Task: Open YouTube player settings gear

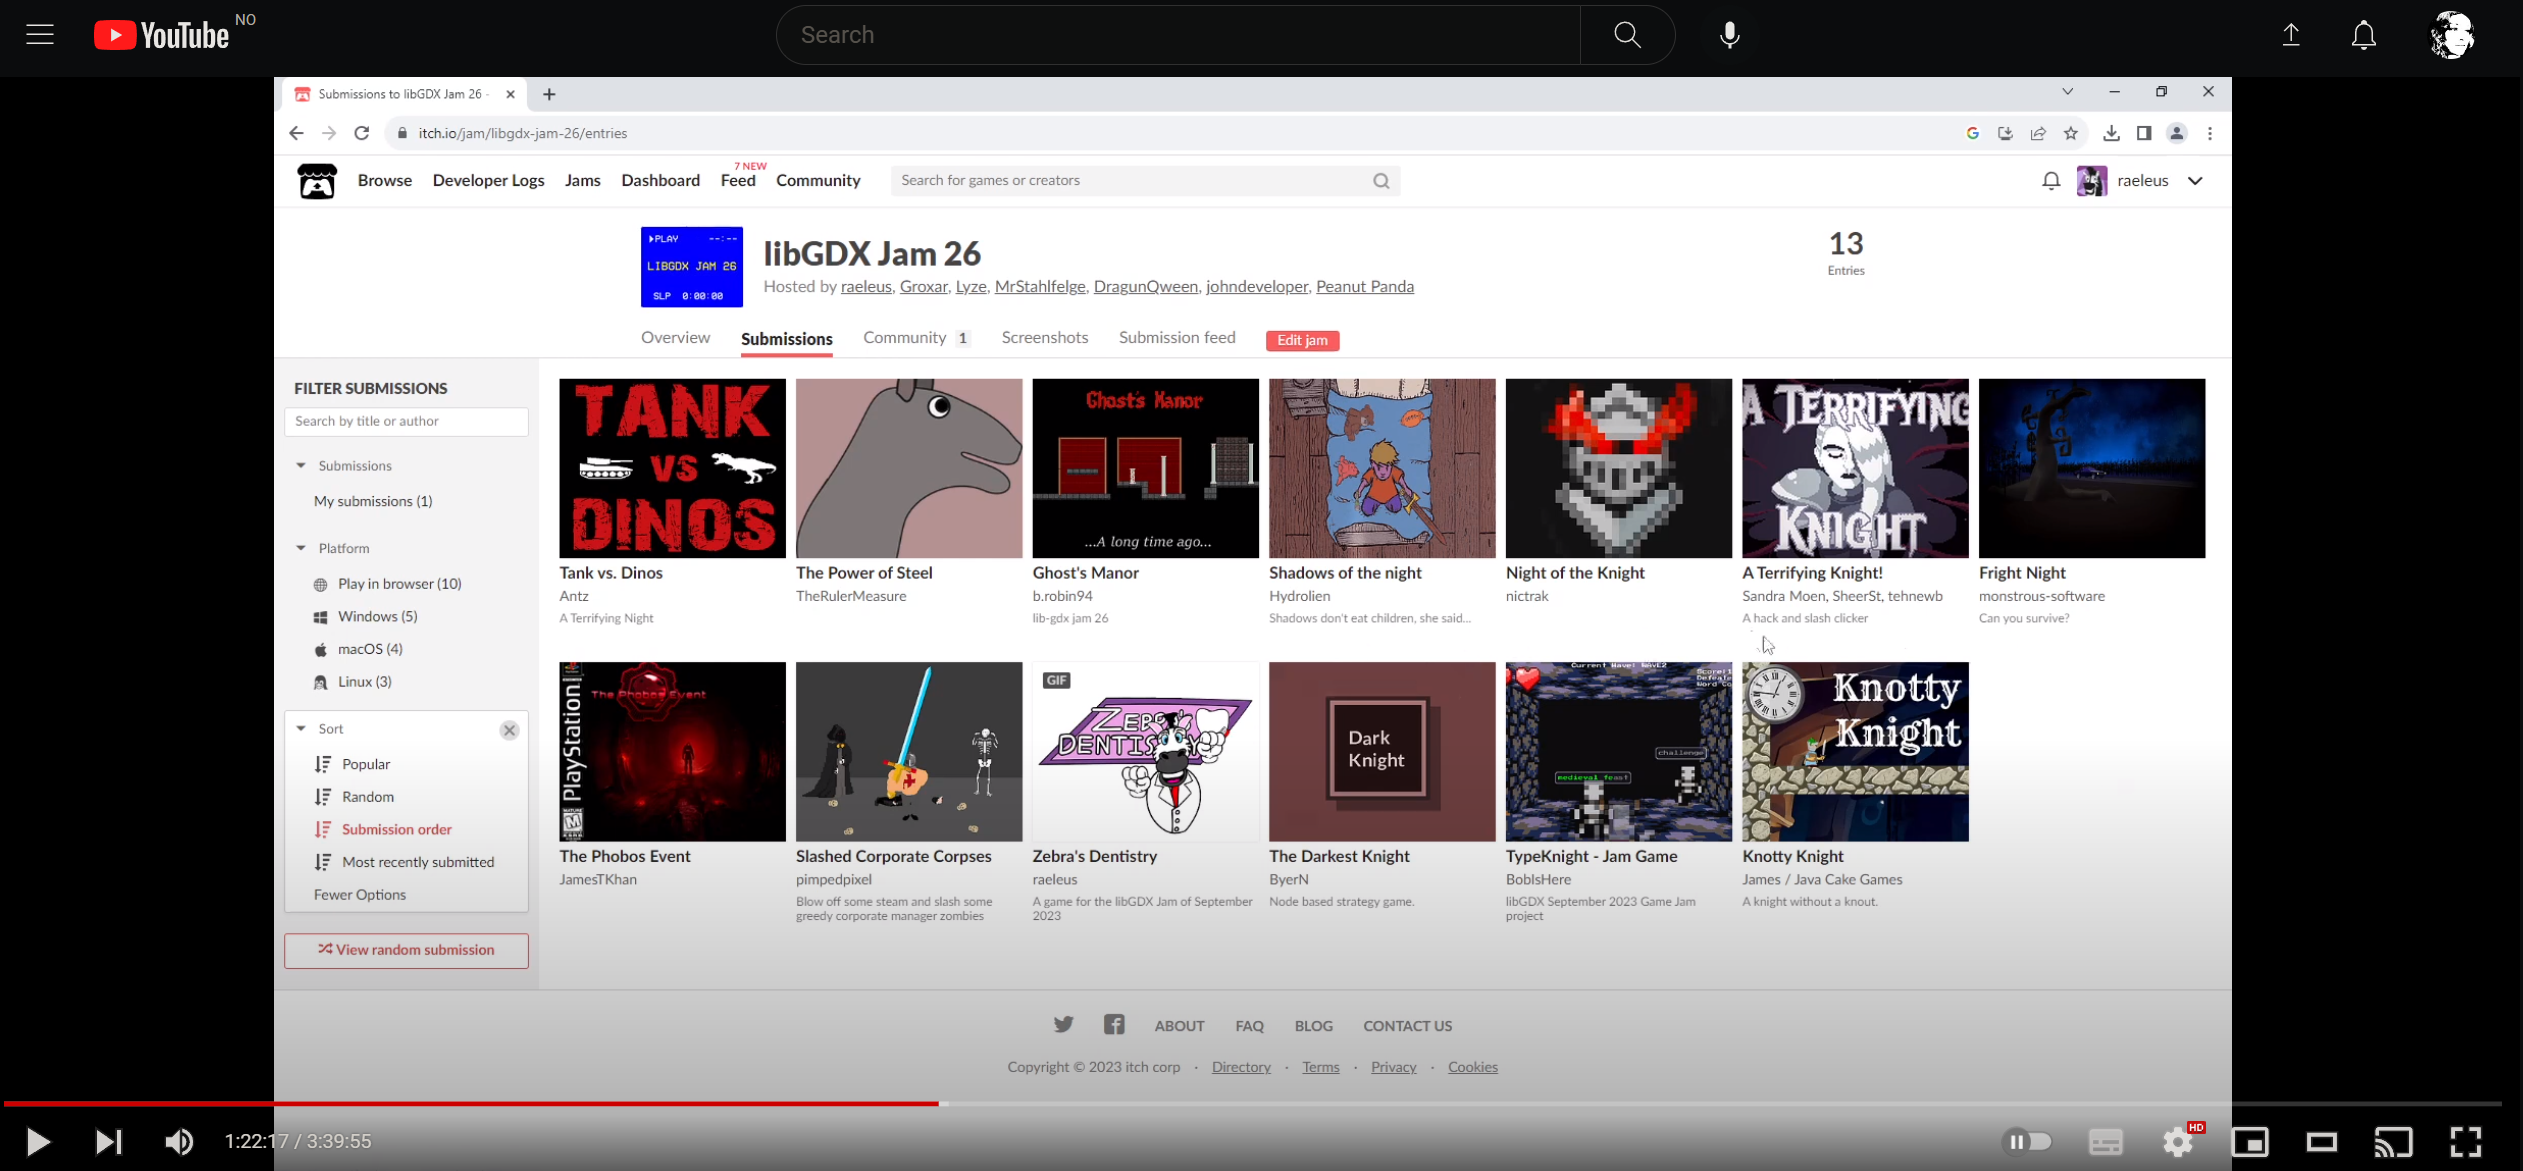Action: click(x=2178, y=1141)
